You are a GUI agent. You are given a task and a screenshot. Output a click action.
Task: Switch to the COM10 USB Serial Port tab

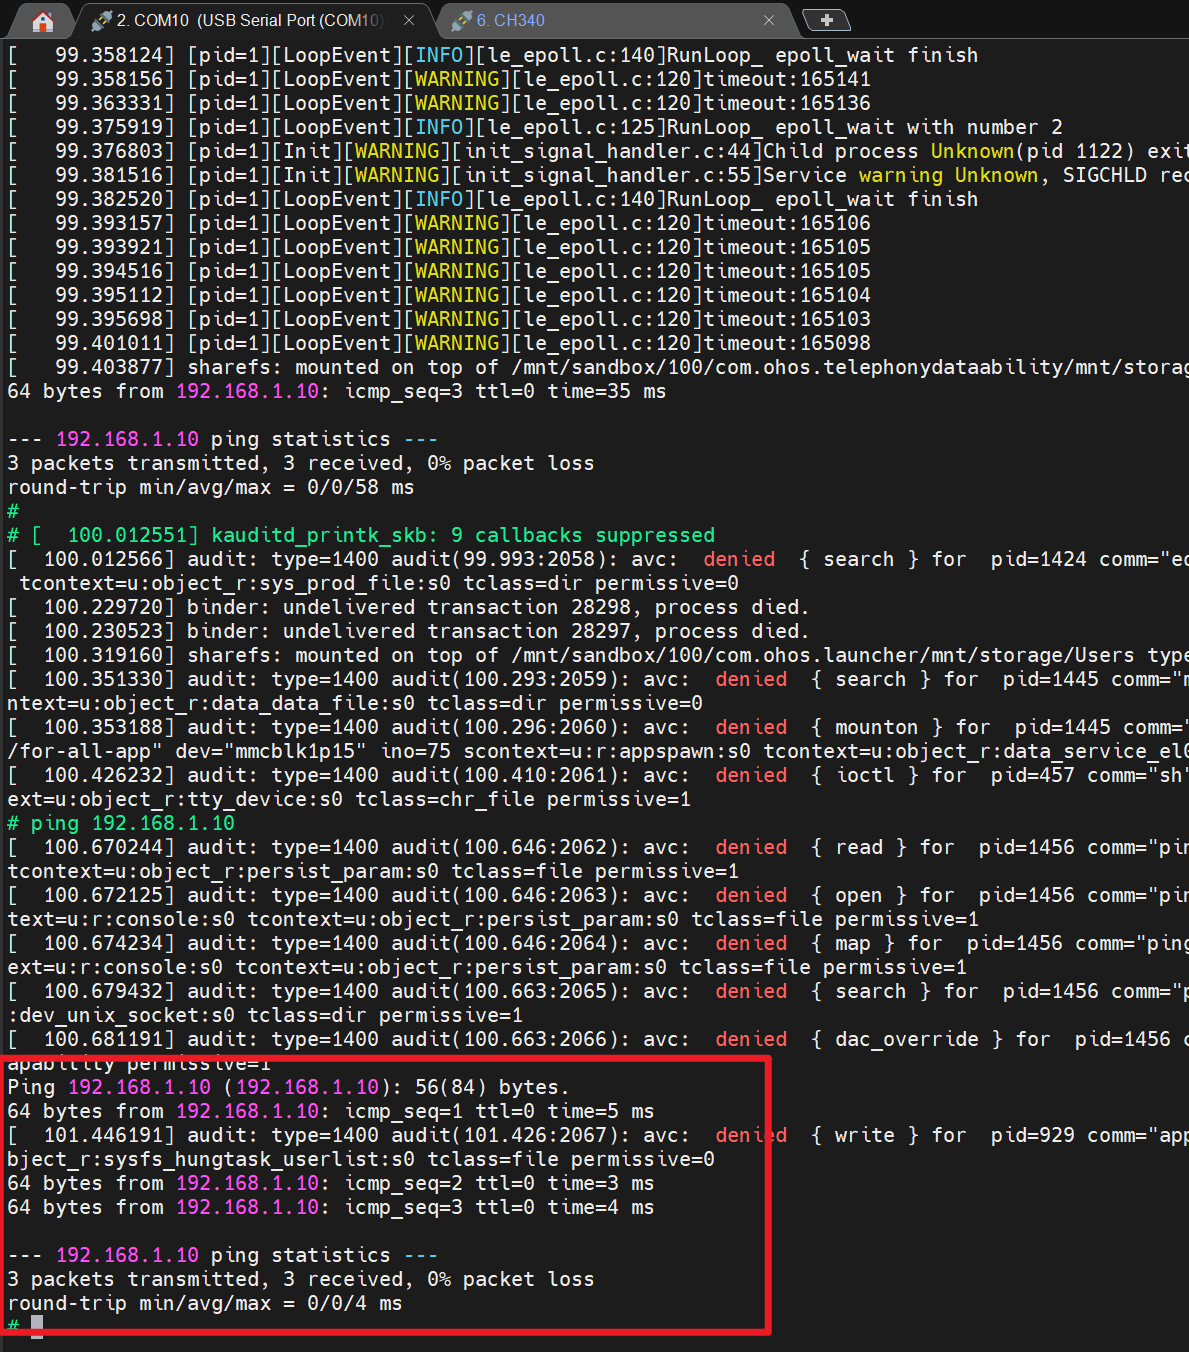248,20
